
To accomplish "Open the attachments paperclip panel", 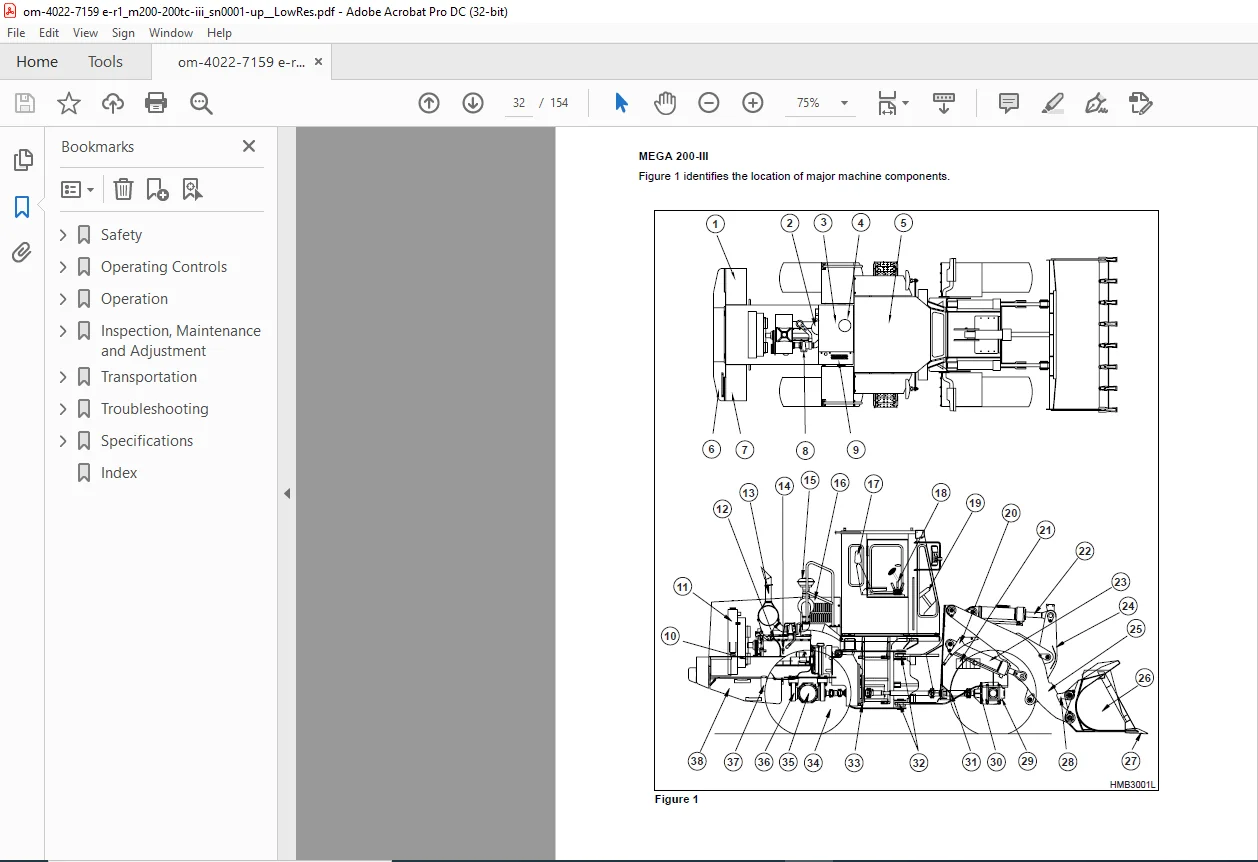I will [22, 253].
